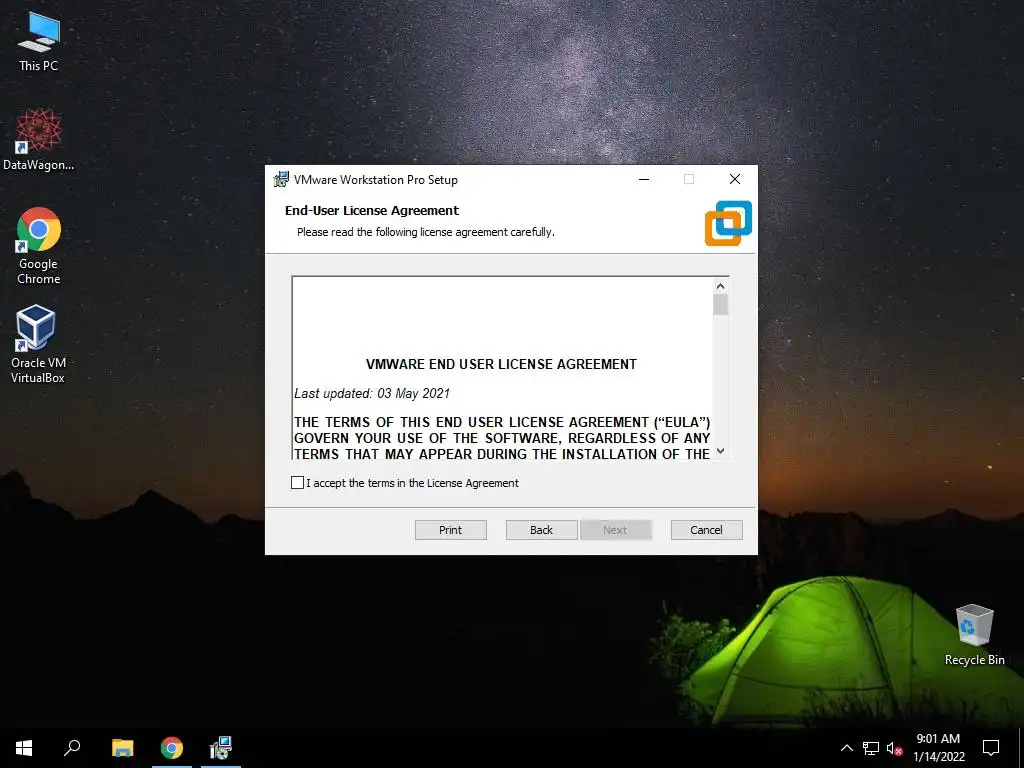Minimize the VMware Setup window

644,179
